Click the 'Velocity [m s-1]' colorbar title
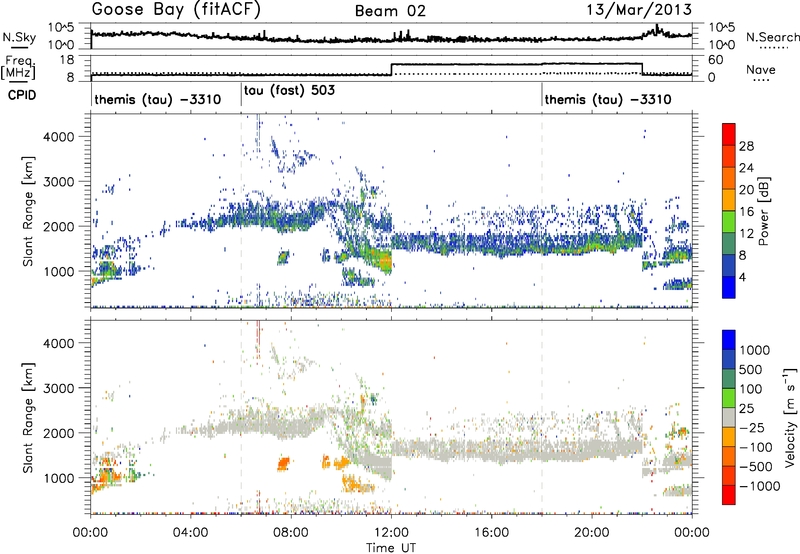Screen dimensions: 800x554 (790, 417)
